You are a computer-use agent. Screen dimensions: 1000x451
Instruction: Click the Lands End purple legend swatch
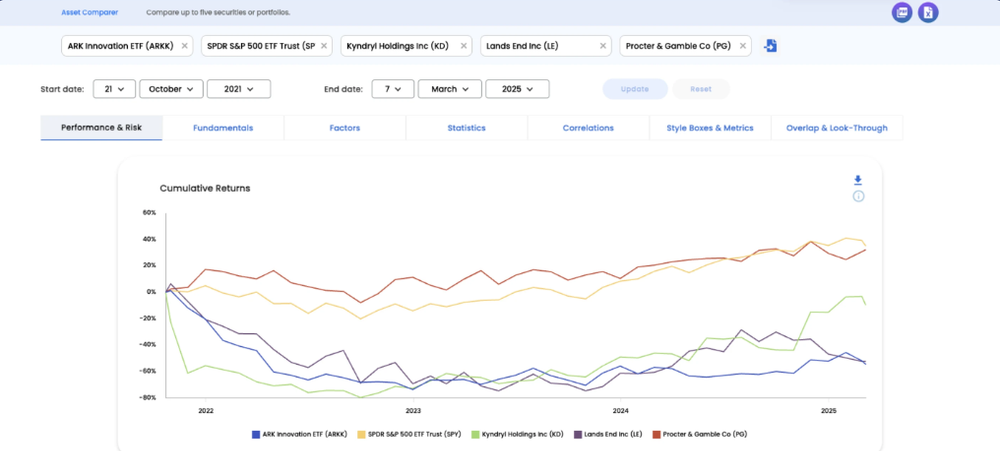pos(578,434)
